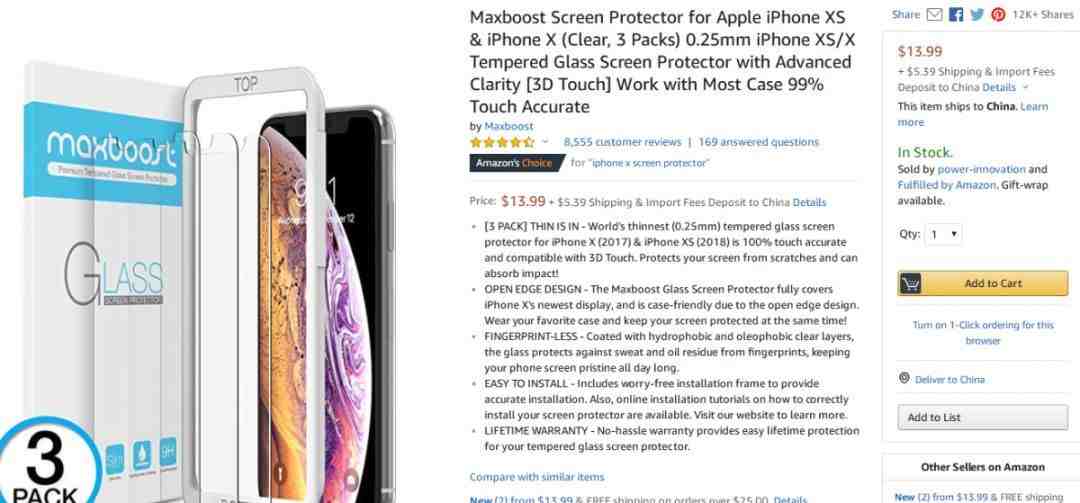
Task: Open the star rating breakdown
Action: click(501, 143)
